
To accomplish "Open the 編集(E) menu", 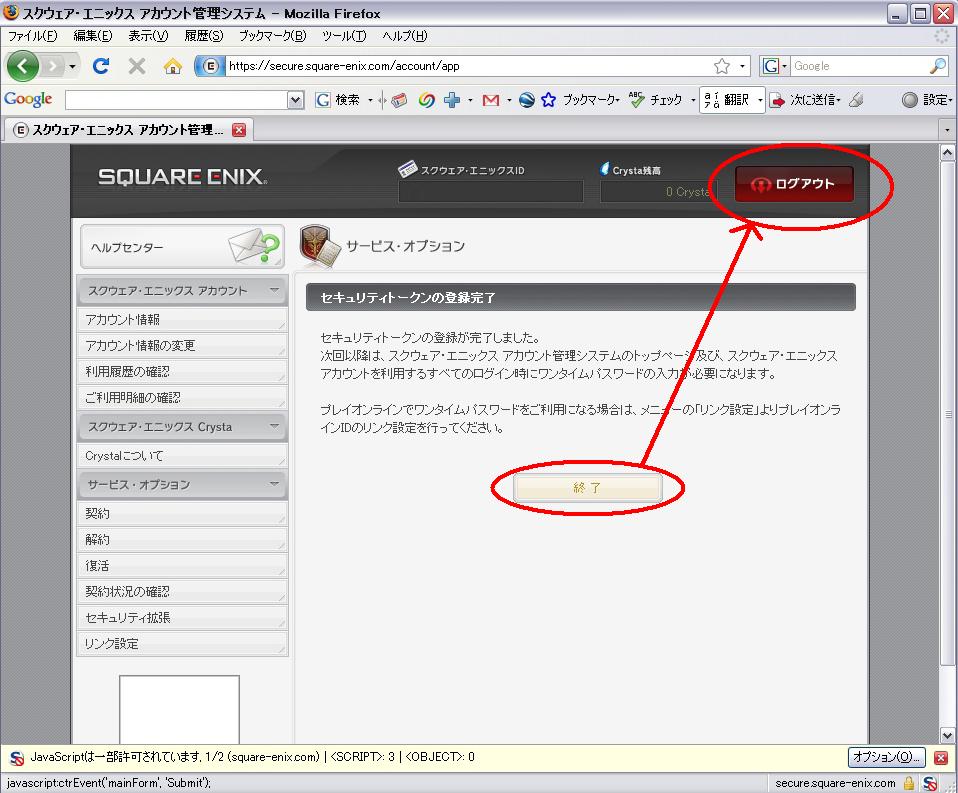I will (93, 36).
